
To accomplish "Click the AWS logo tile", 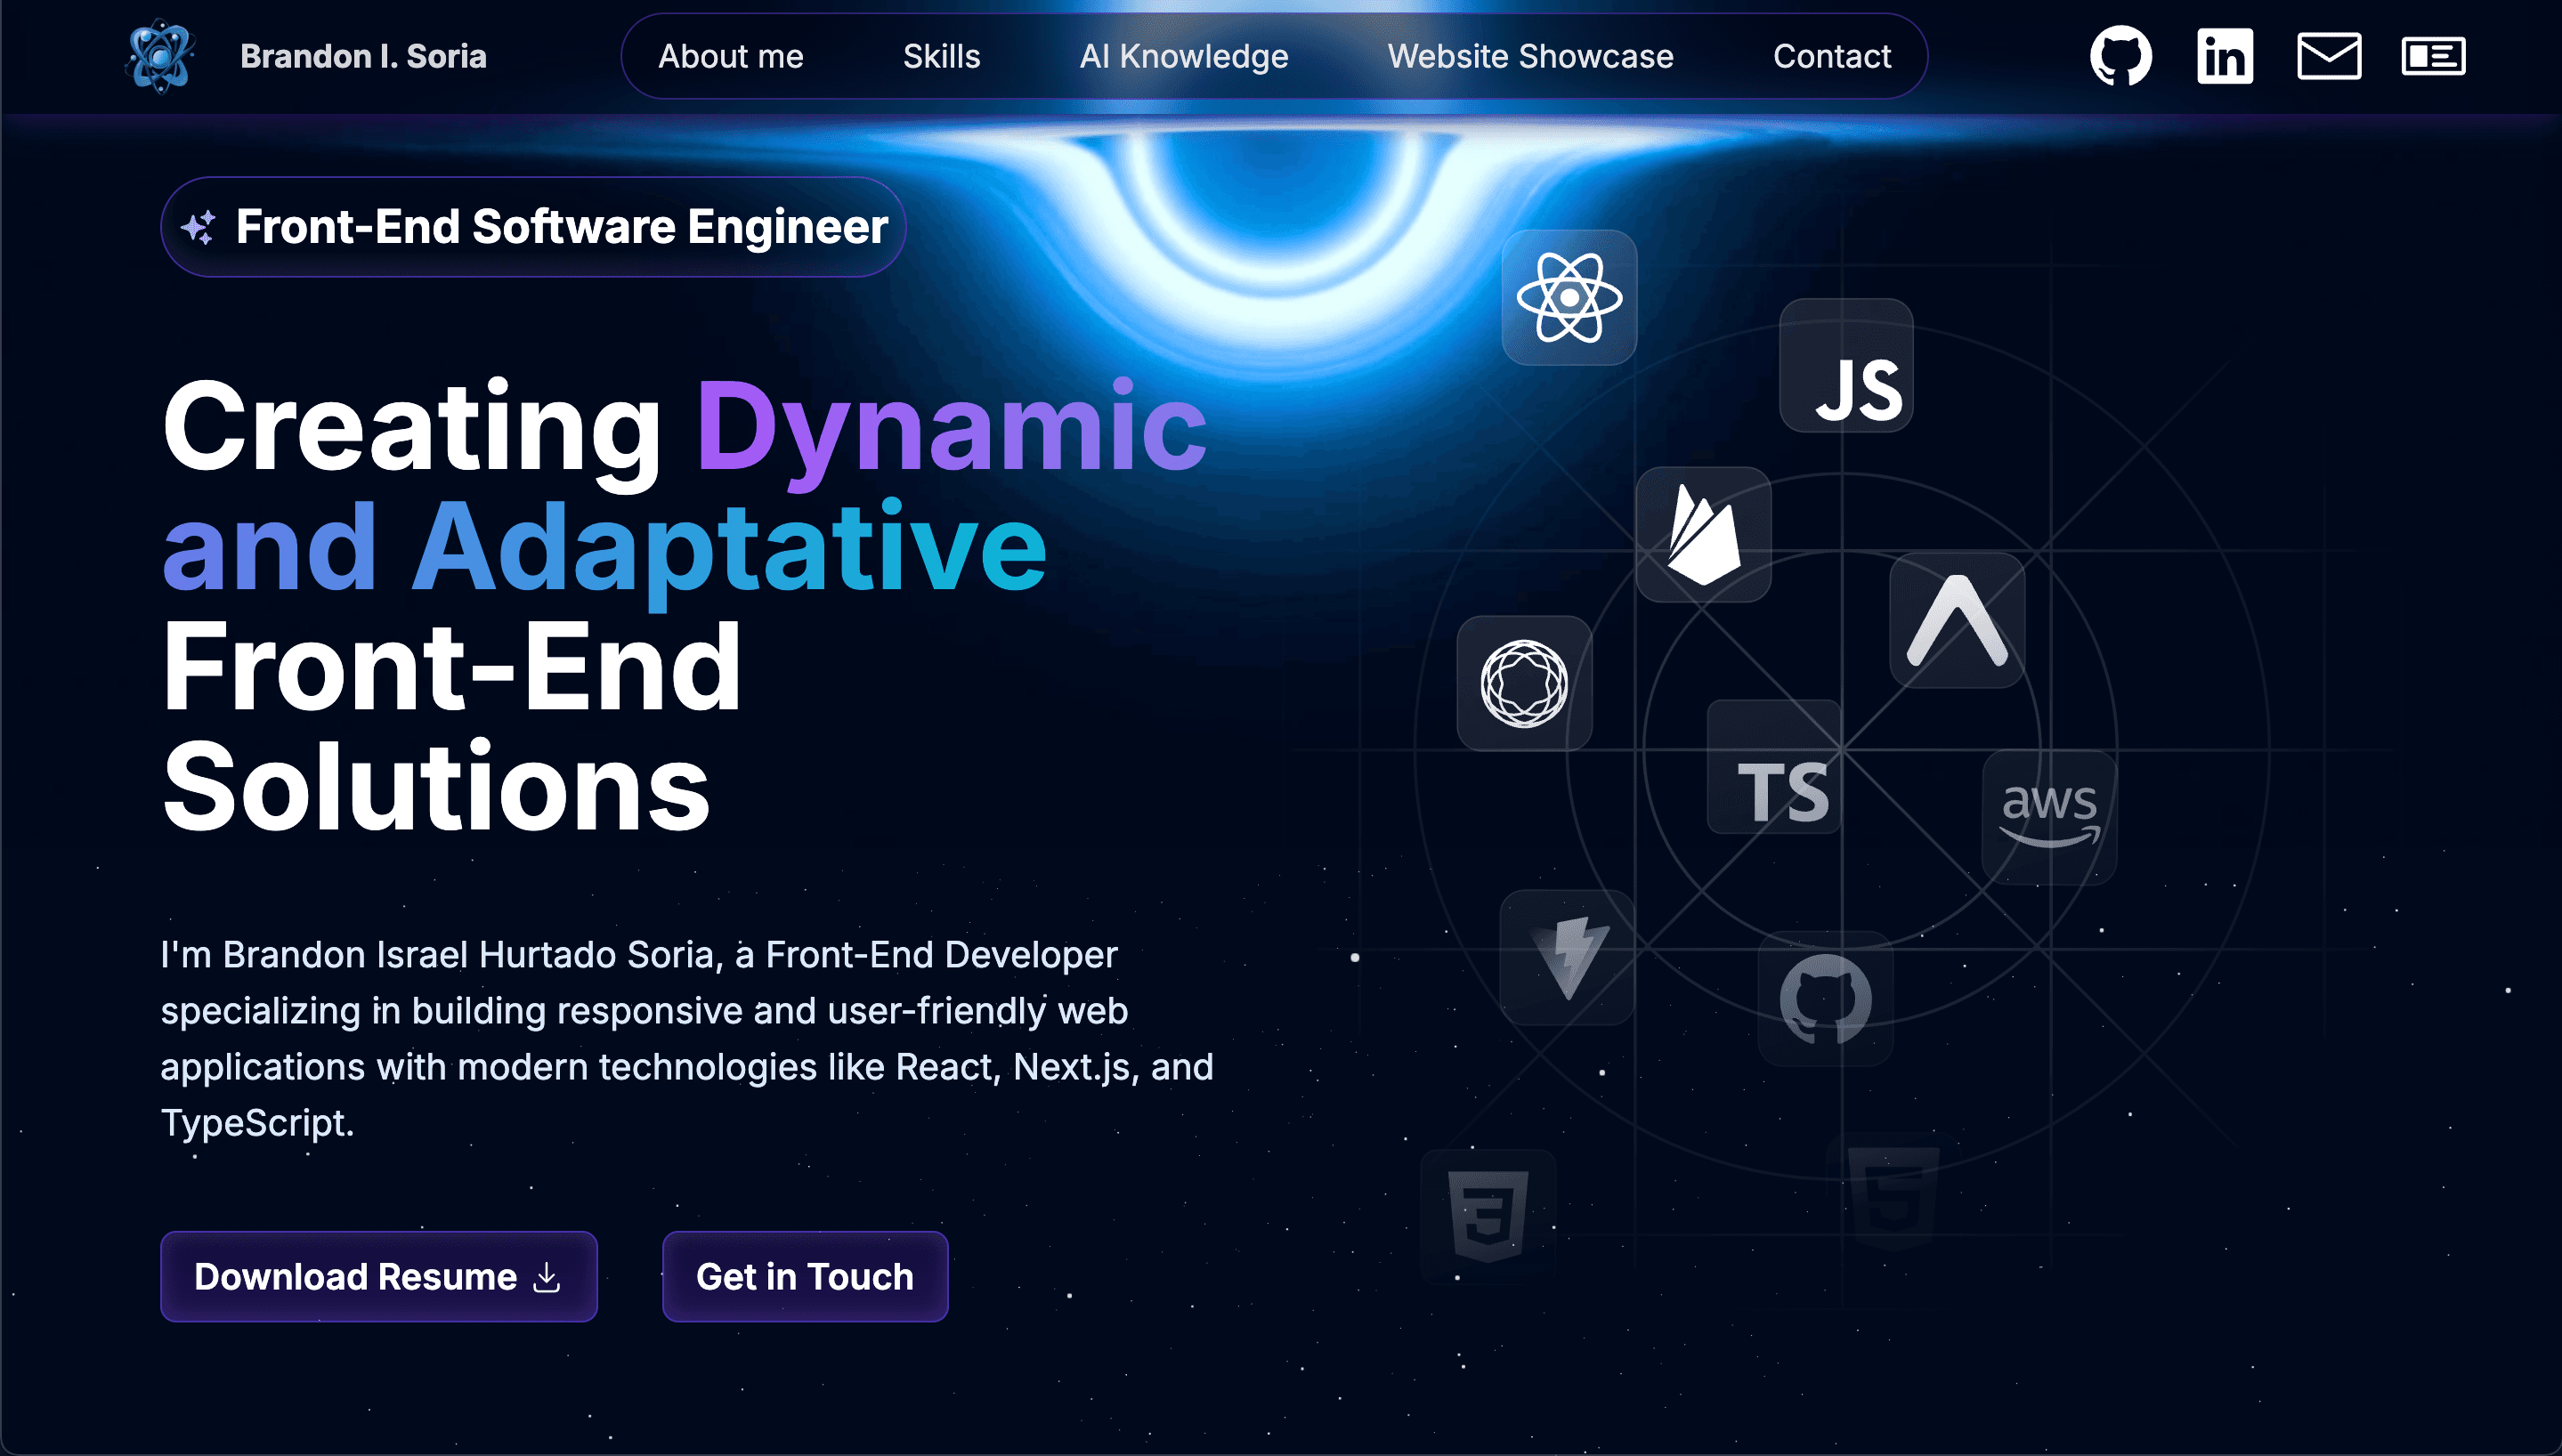I will click(2049, 817).
